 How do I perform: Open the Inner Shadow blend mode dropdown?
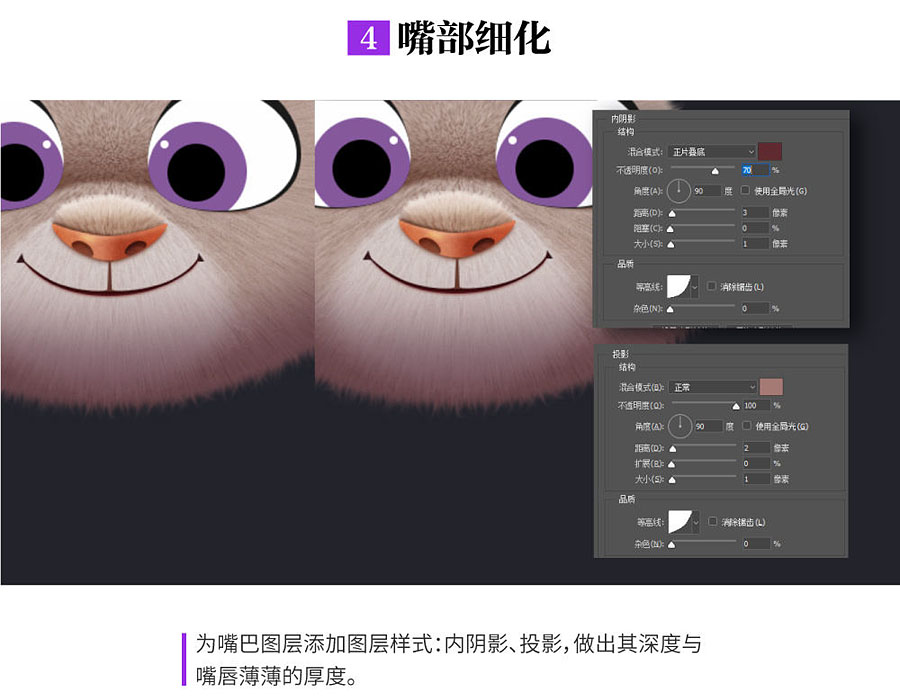[x=712, y=152]
